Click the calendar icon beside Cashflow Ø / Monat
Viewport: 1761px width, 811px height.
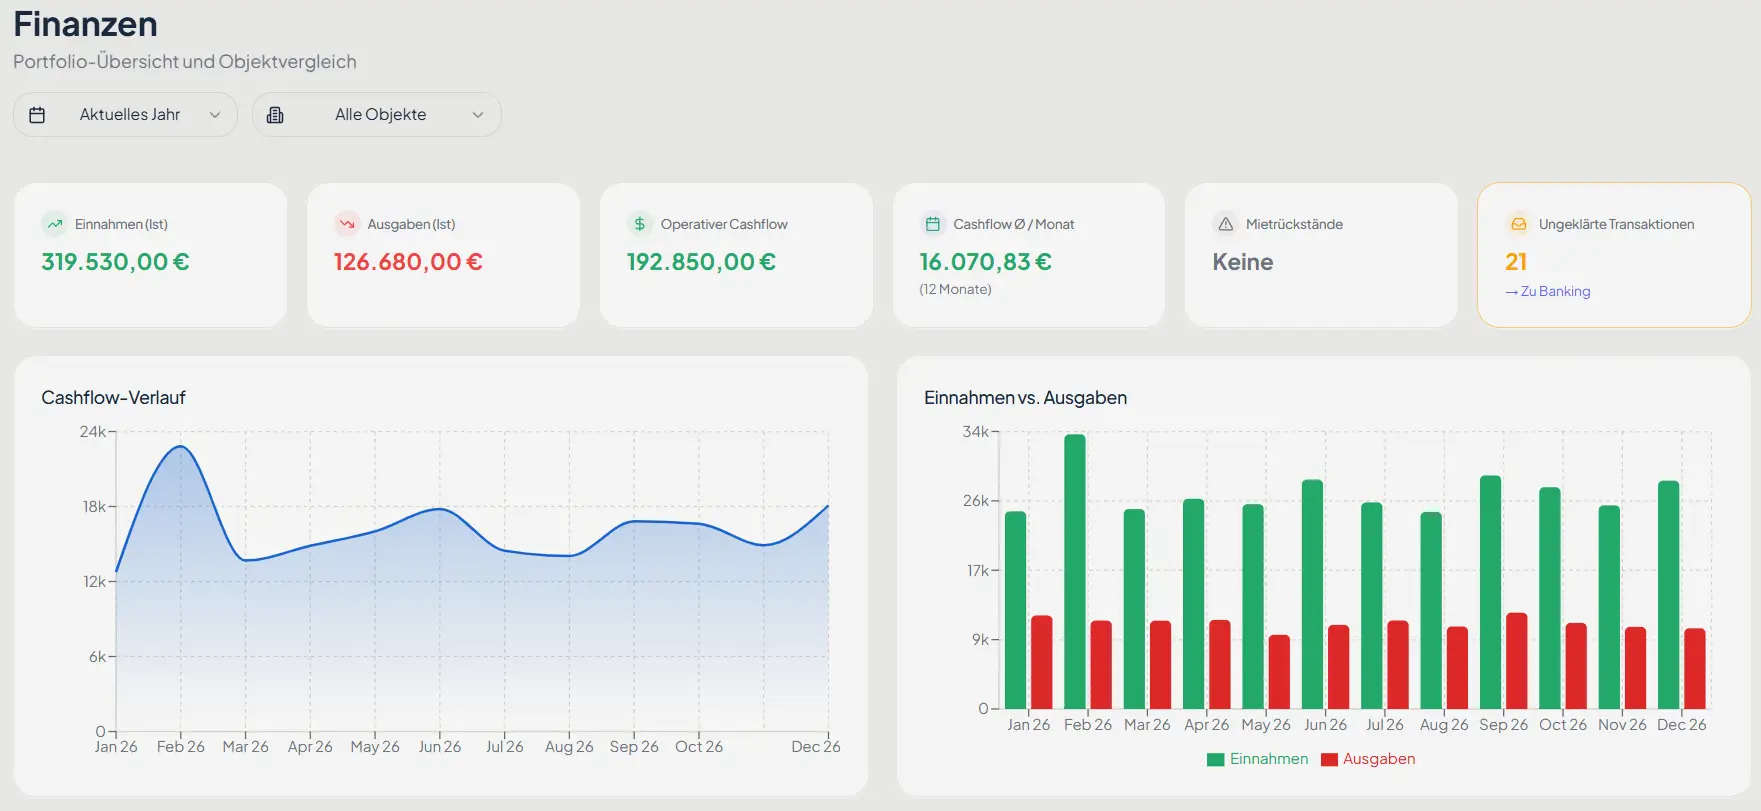(x=932, y=224)
